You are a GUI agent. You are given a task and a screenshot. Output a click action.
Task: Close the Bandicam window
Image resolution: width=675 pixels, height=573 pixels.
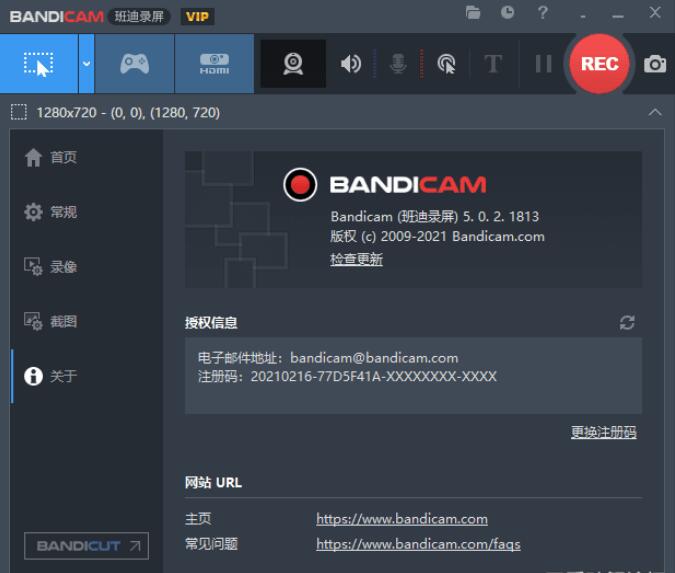[655, 12]
